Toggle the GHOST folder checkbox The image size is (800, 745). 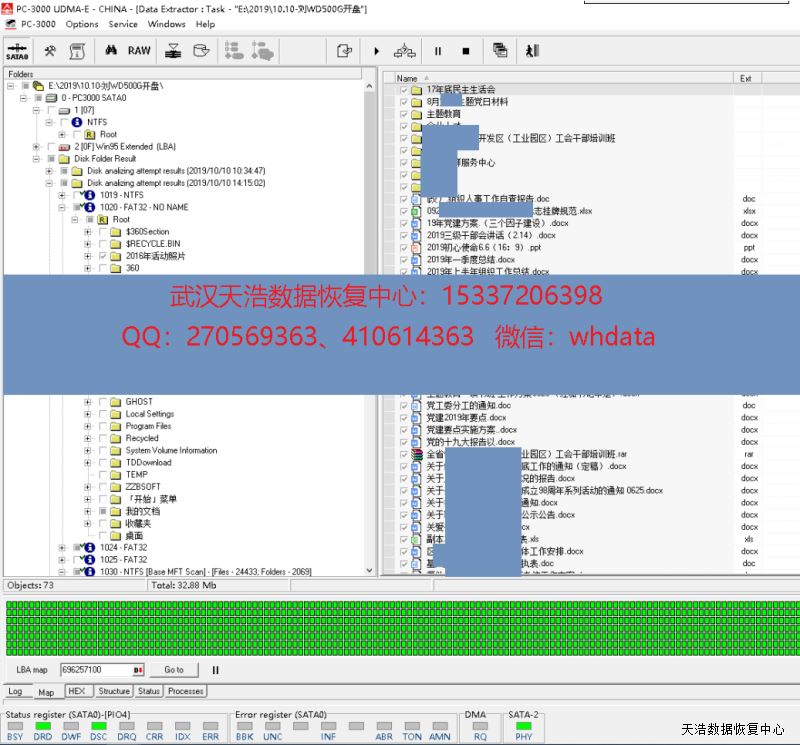click(x=102, y=402)
